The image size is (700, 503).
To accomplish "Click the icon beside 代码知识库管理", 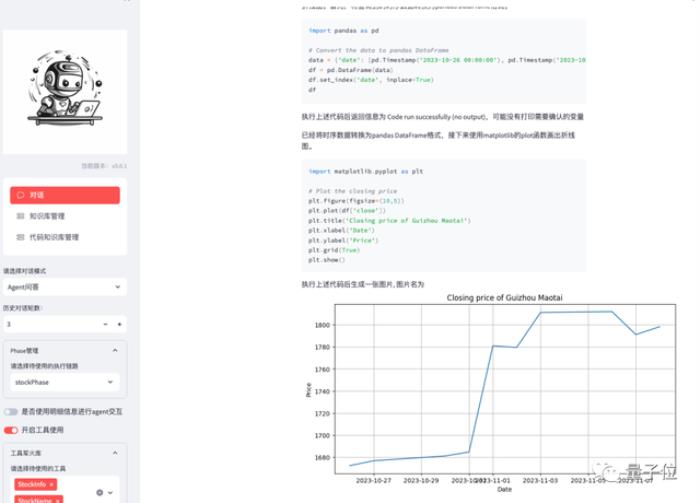I will click(x=20, y=237).
